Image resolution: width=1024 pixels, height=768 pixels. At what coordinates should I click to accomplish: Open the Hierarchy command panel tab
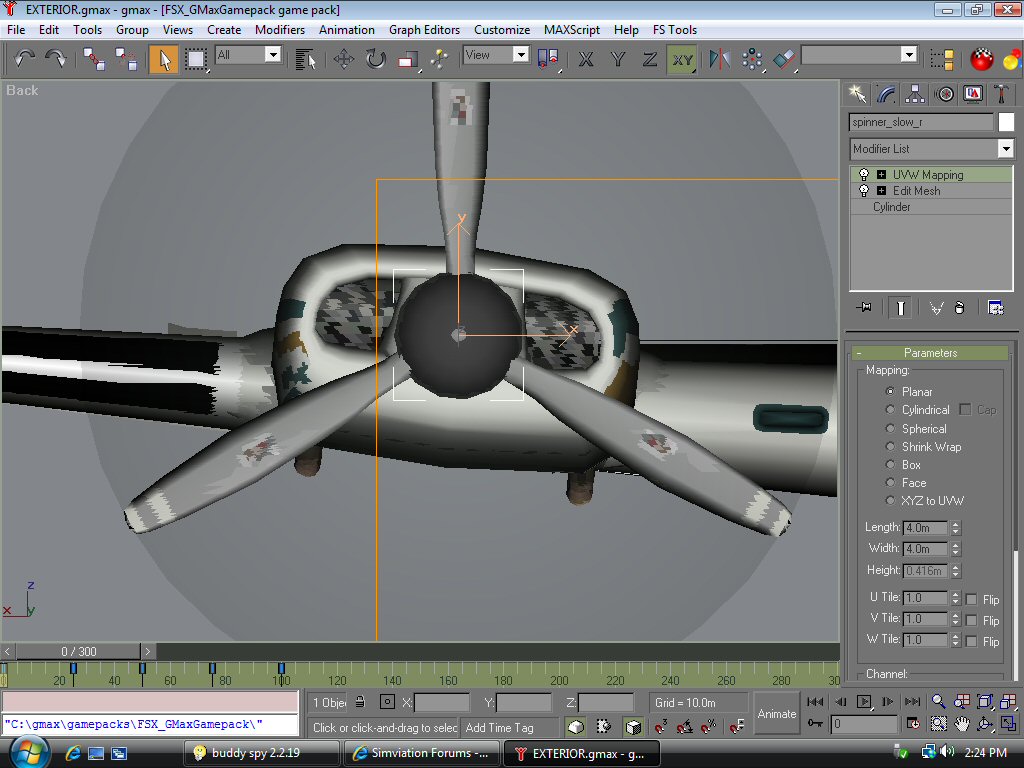coord(914,94)
